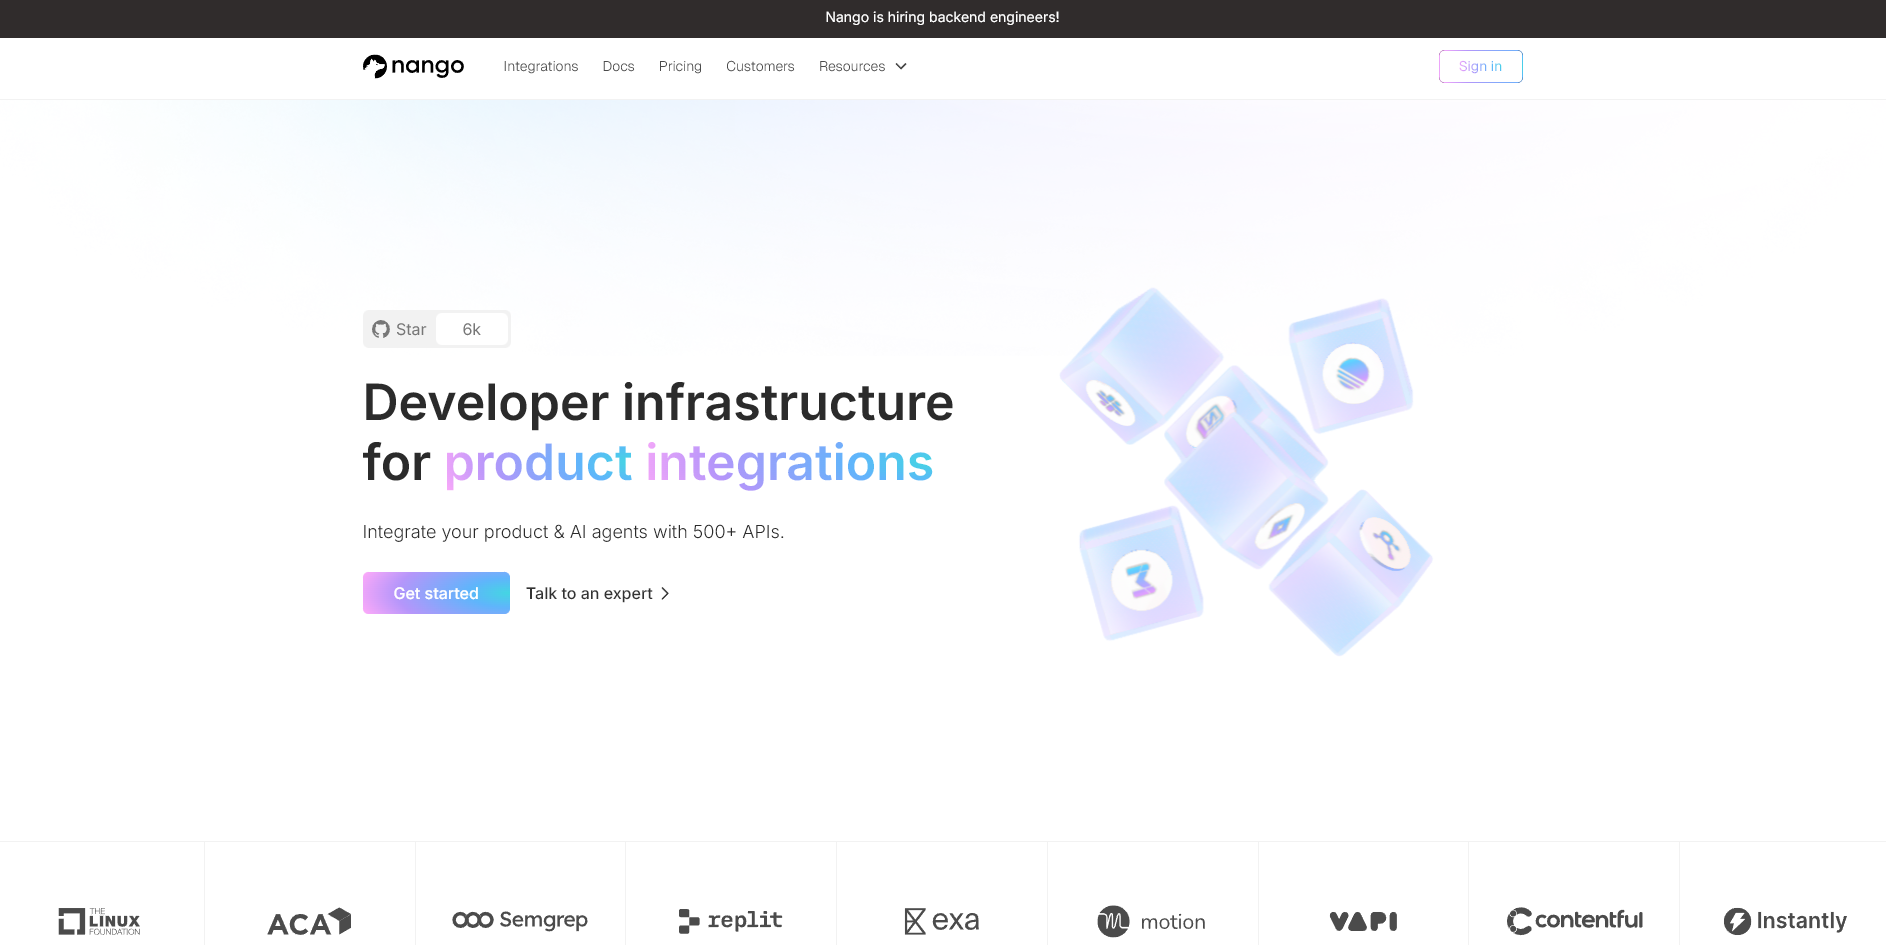Click the Contentful logo
This screenshot has width=1886, height=945.
1574,920
